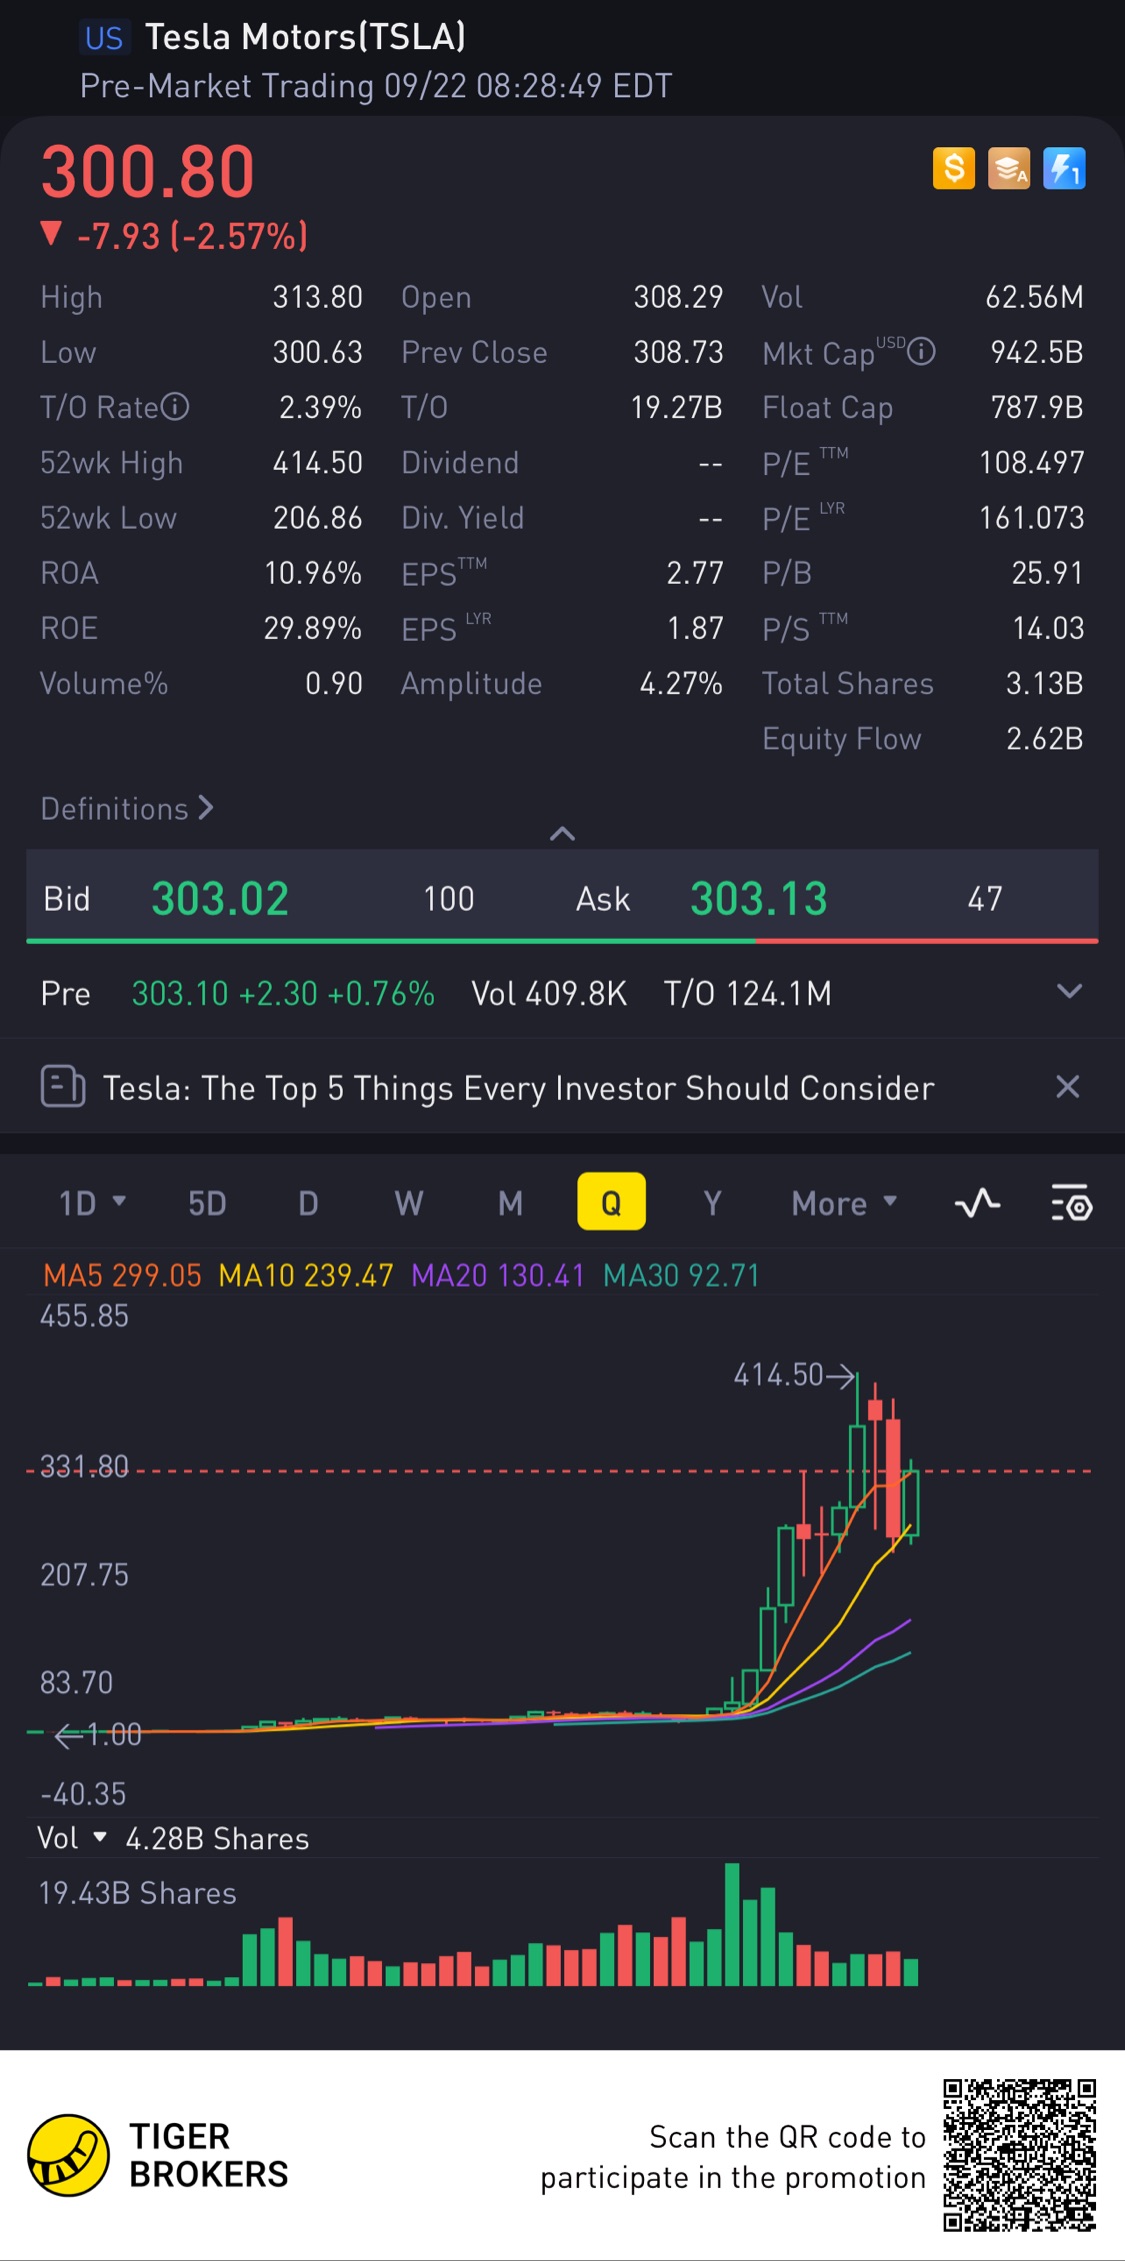This screenshot has height=2261, width=1125.
Task: Open info icon next to T/O Rate
Action: [x=176, y=407]
